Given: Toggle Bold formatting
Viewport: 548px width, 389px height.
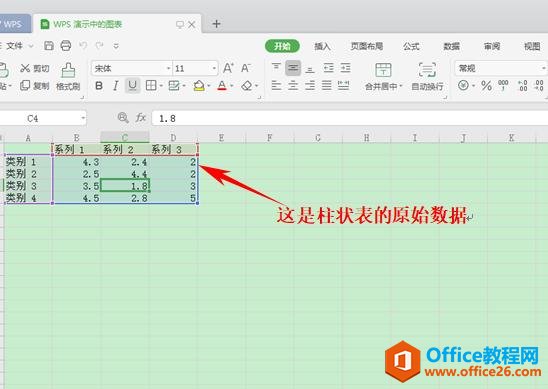Looking at the screenshot, I should pos(99,86).
